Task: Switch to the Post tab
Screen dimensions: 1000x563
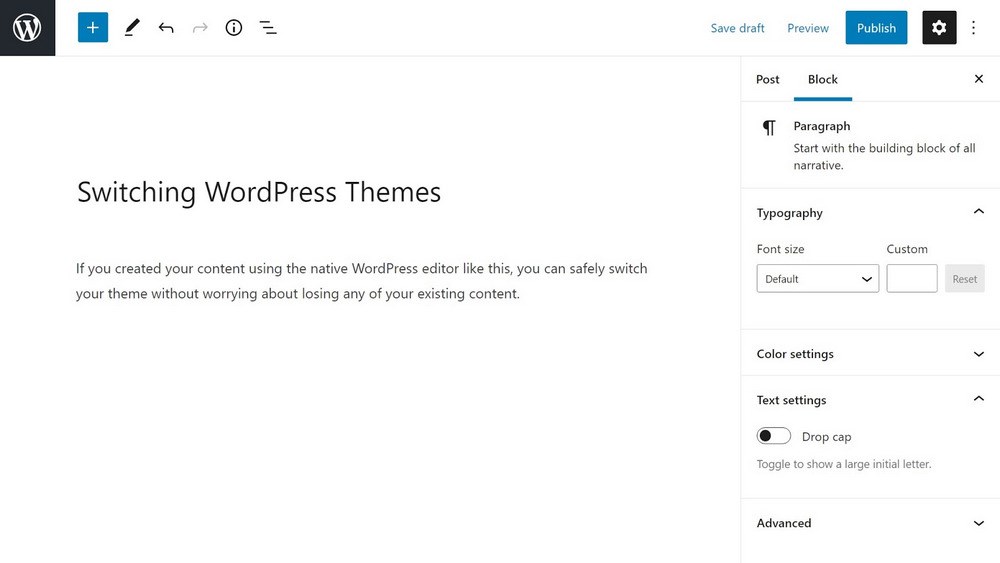Action: pyautogui.click(x=767, y=79)
